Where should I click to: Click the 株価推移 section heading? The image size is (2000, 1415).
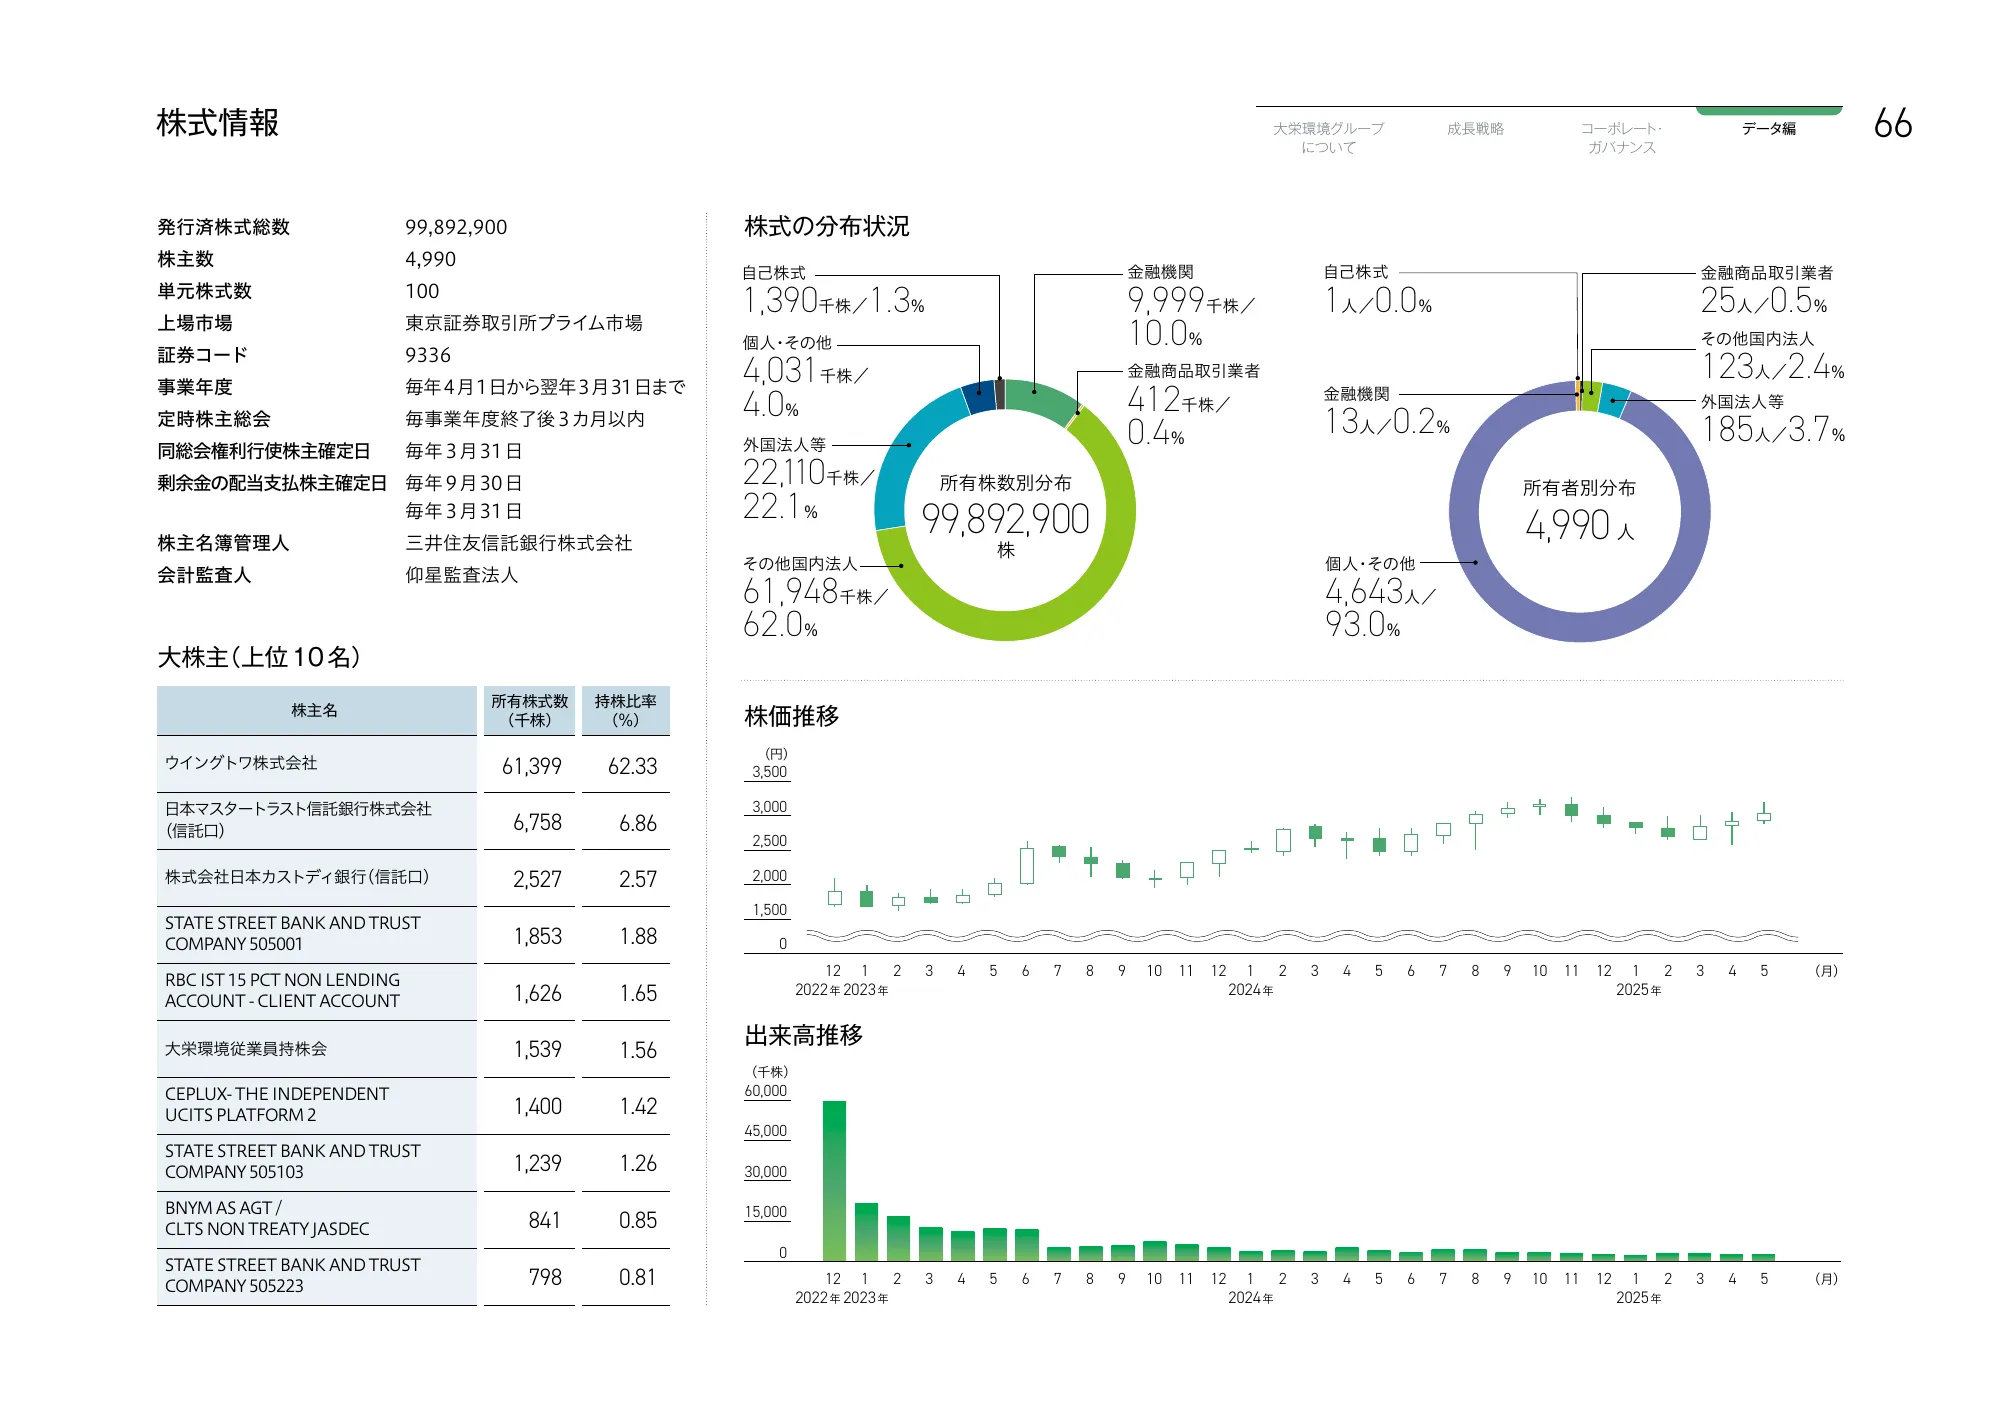792,716
